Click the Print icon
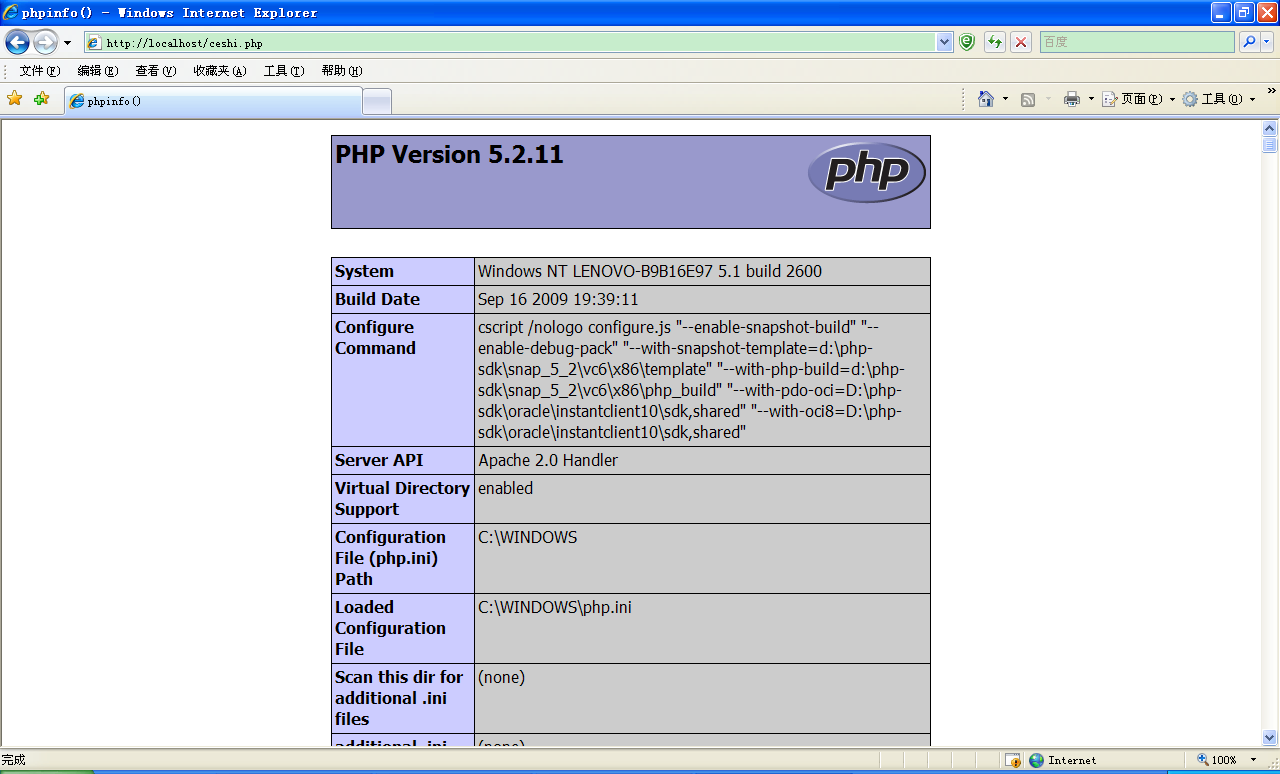 coord(1072,99)
